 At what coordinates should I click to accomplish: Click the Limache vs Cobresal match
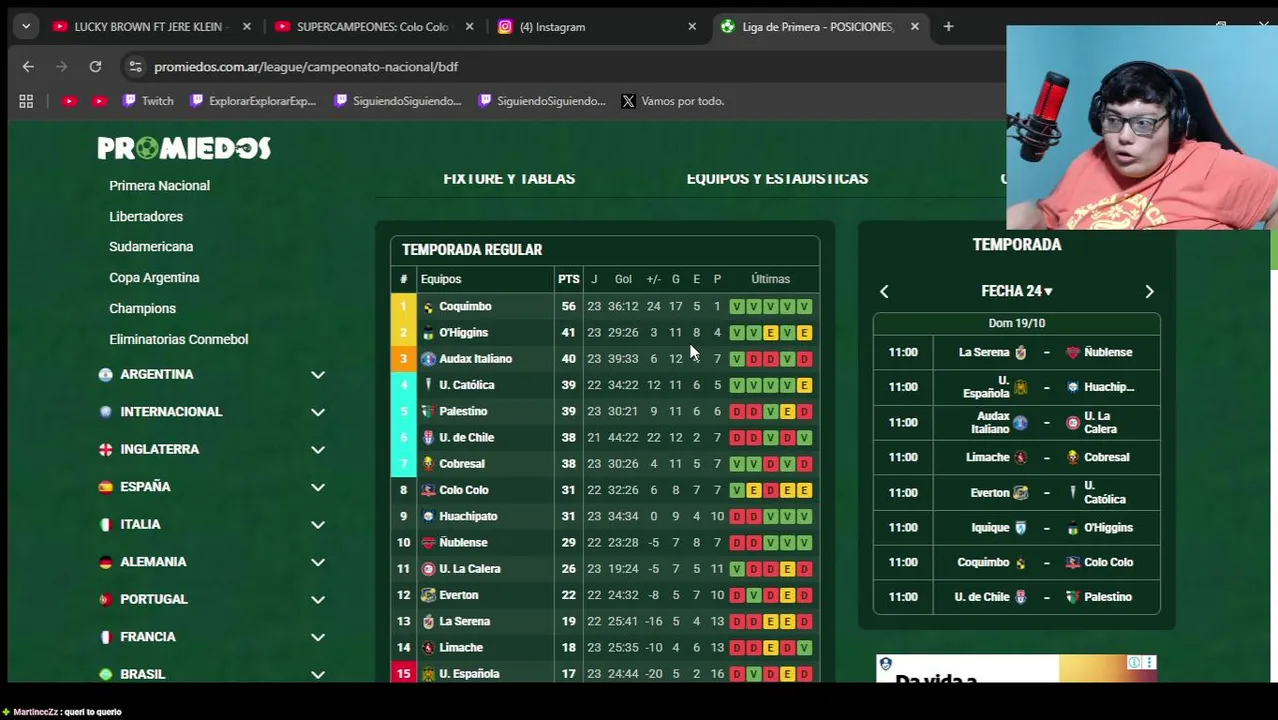[x=1016, y=457]
